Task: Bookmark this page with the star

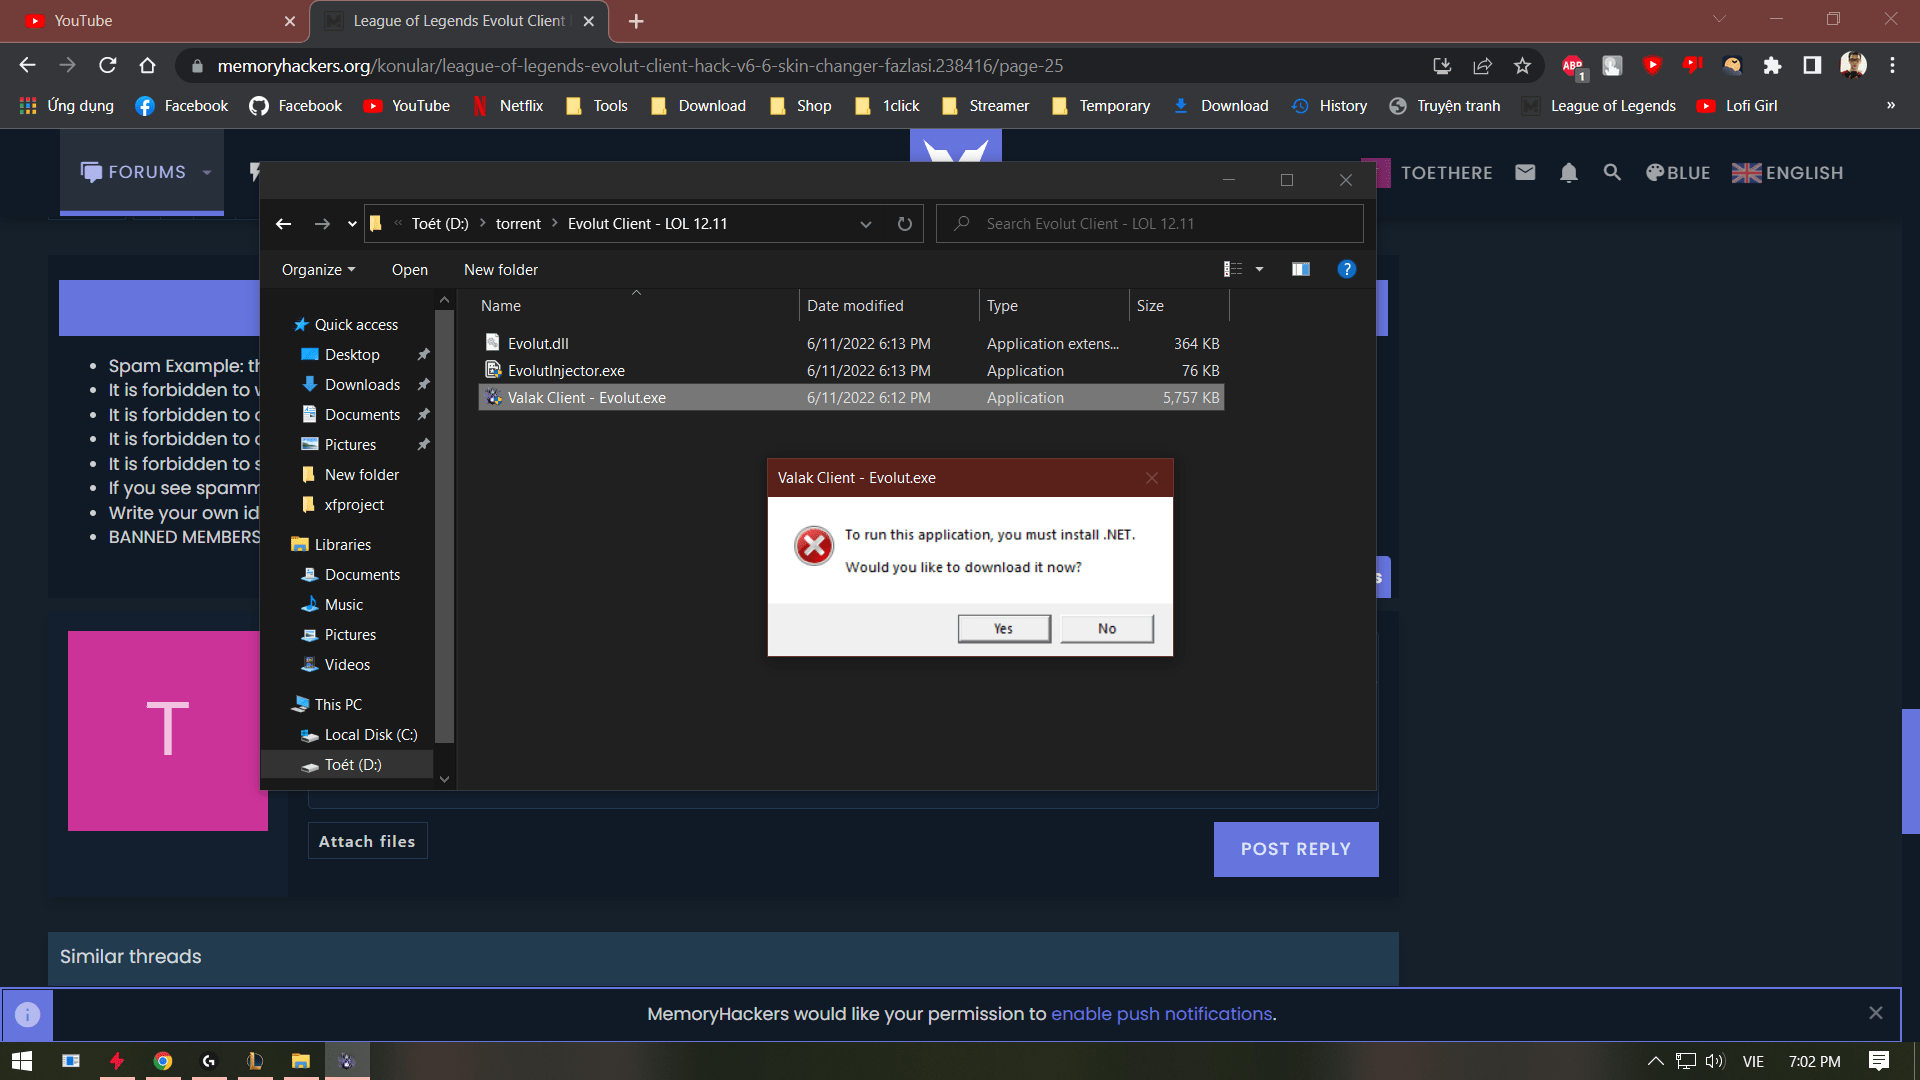Action: (x=1522, y=66)
